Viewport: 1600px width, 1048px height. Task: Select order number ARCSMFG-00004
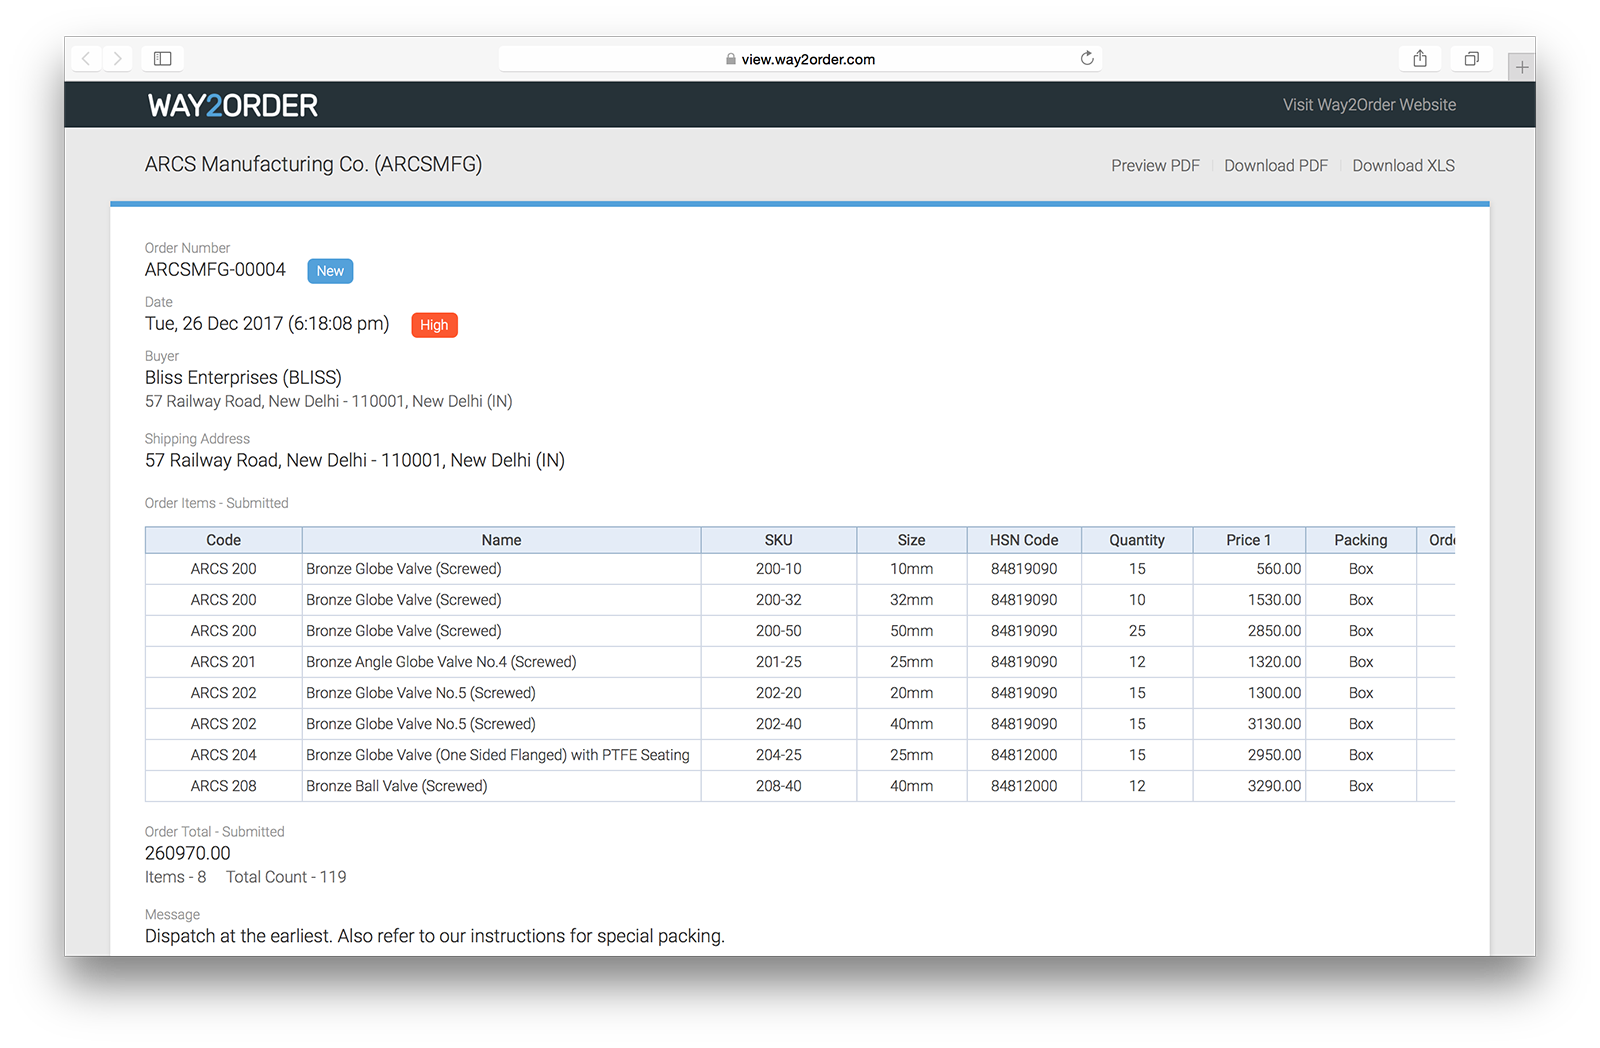point(215,270)
